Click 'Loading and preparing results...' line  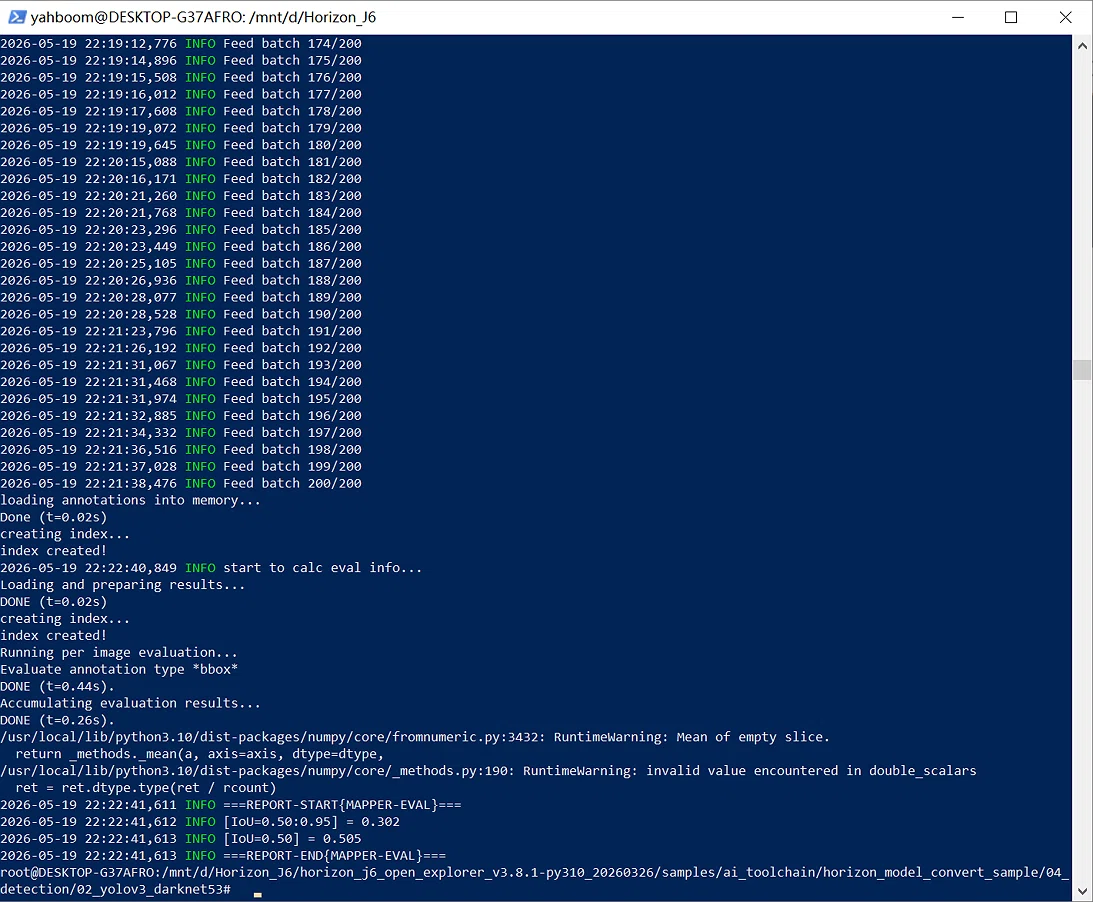(x=123, y=585)
